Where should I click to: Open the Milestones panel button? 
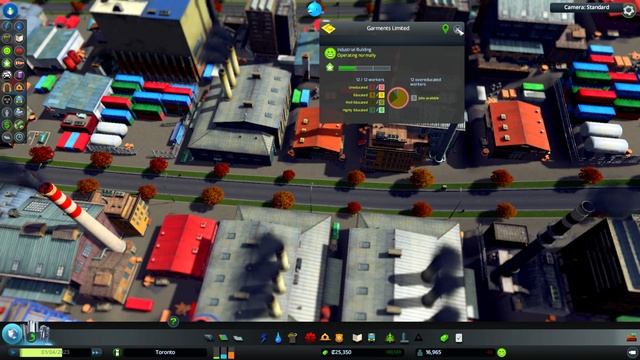(38, 333)
